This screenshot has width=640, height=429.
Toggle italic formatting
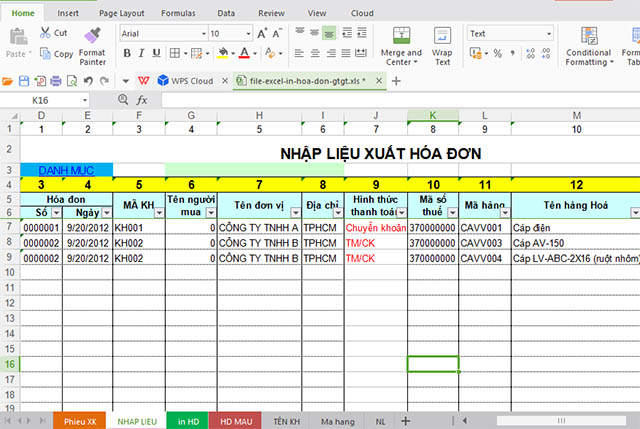[141, 53]
